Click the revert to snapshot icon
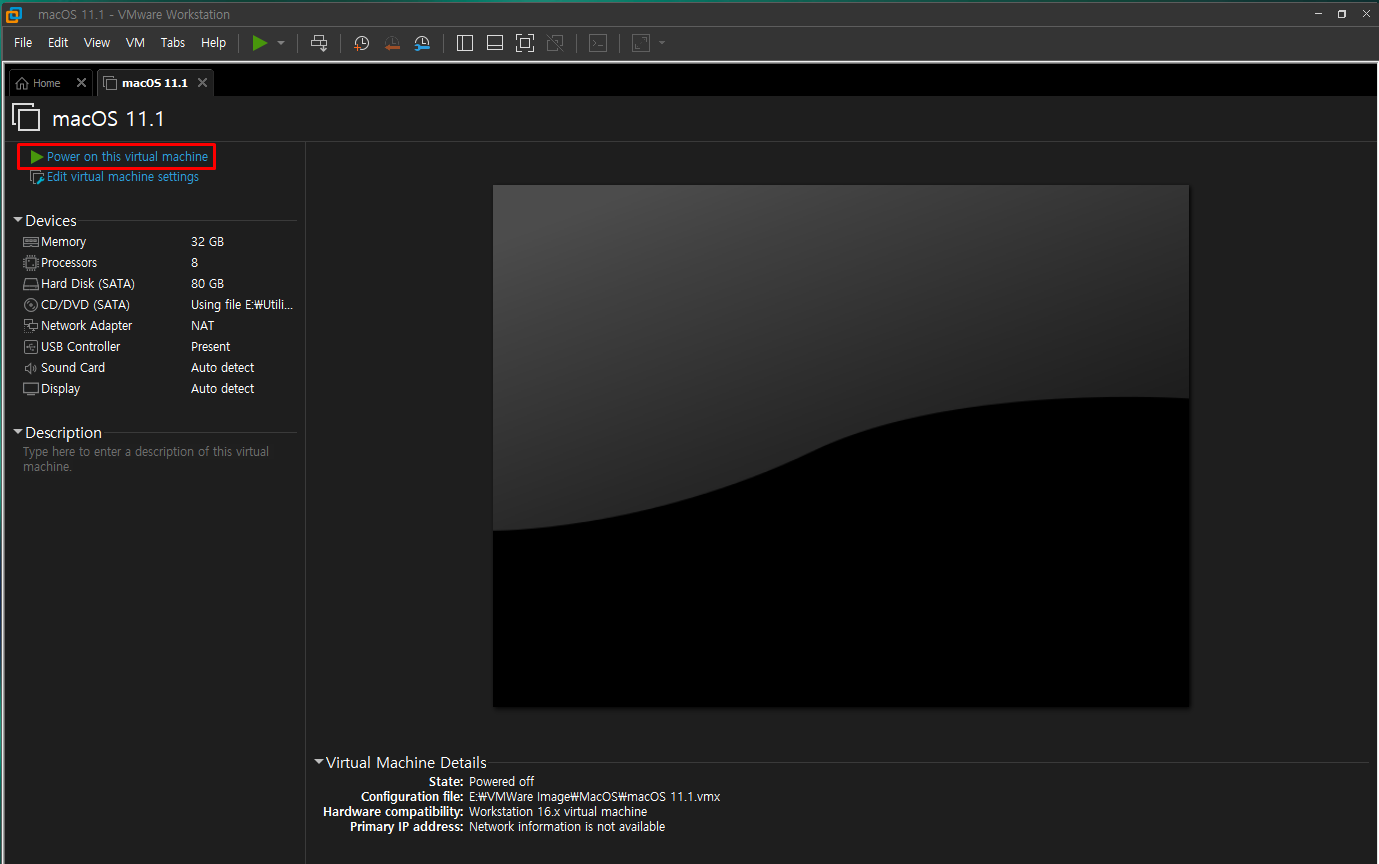The width and height of the screenshot is (1379, 864). (x=392, y=43)
